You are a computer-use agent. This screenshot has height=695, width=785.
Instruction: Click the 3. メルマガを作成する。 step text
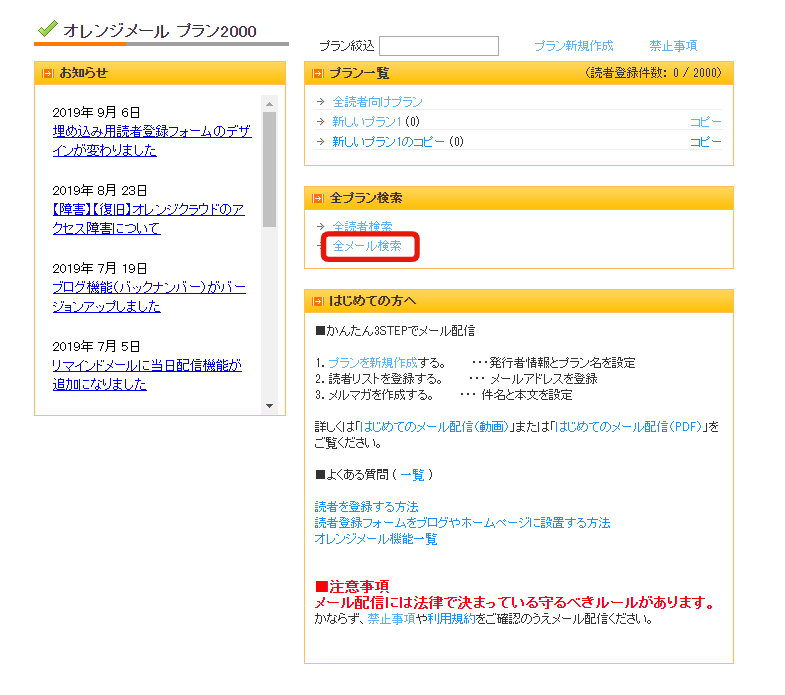(374, 395)
